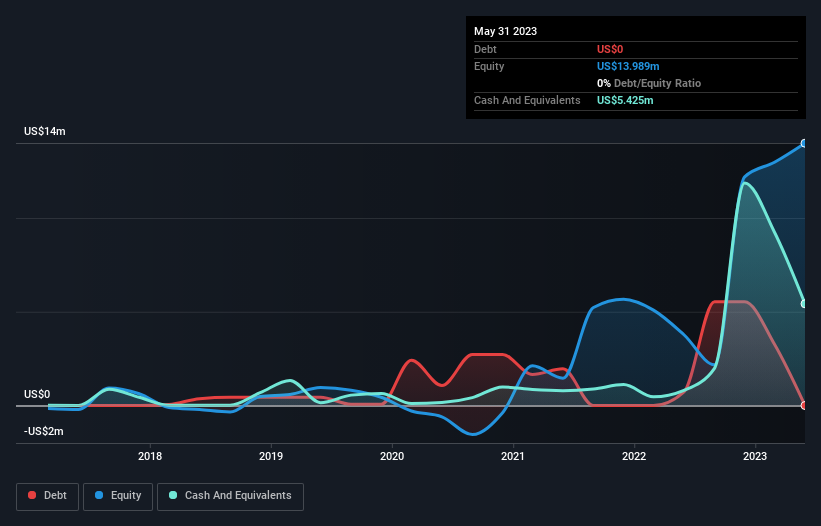Screen dimensions: 821x526
Task: Click the US$13.989m equity value
Action: 628,66
